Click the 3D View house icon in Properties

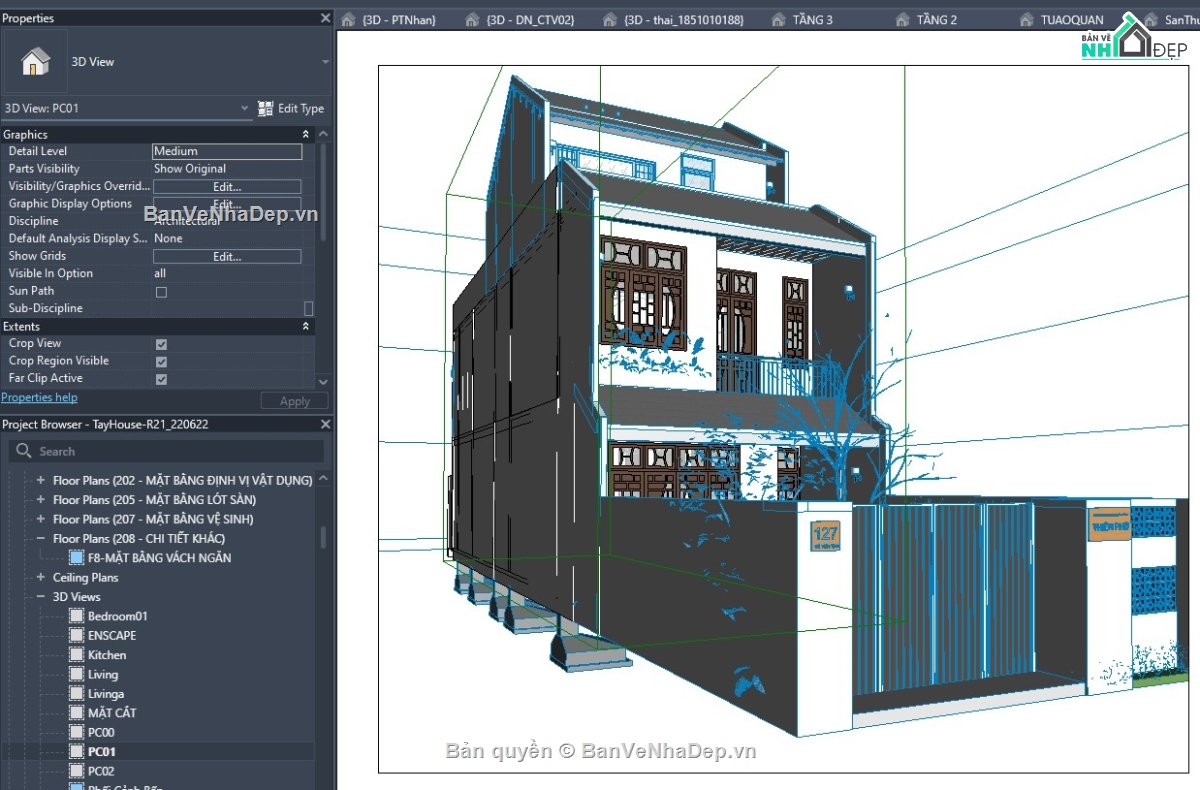36,61
